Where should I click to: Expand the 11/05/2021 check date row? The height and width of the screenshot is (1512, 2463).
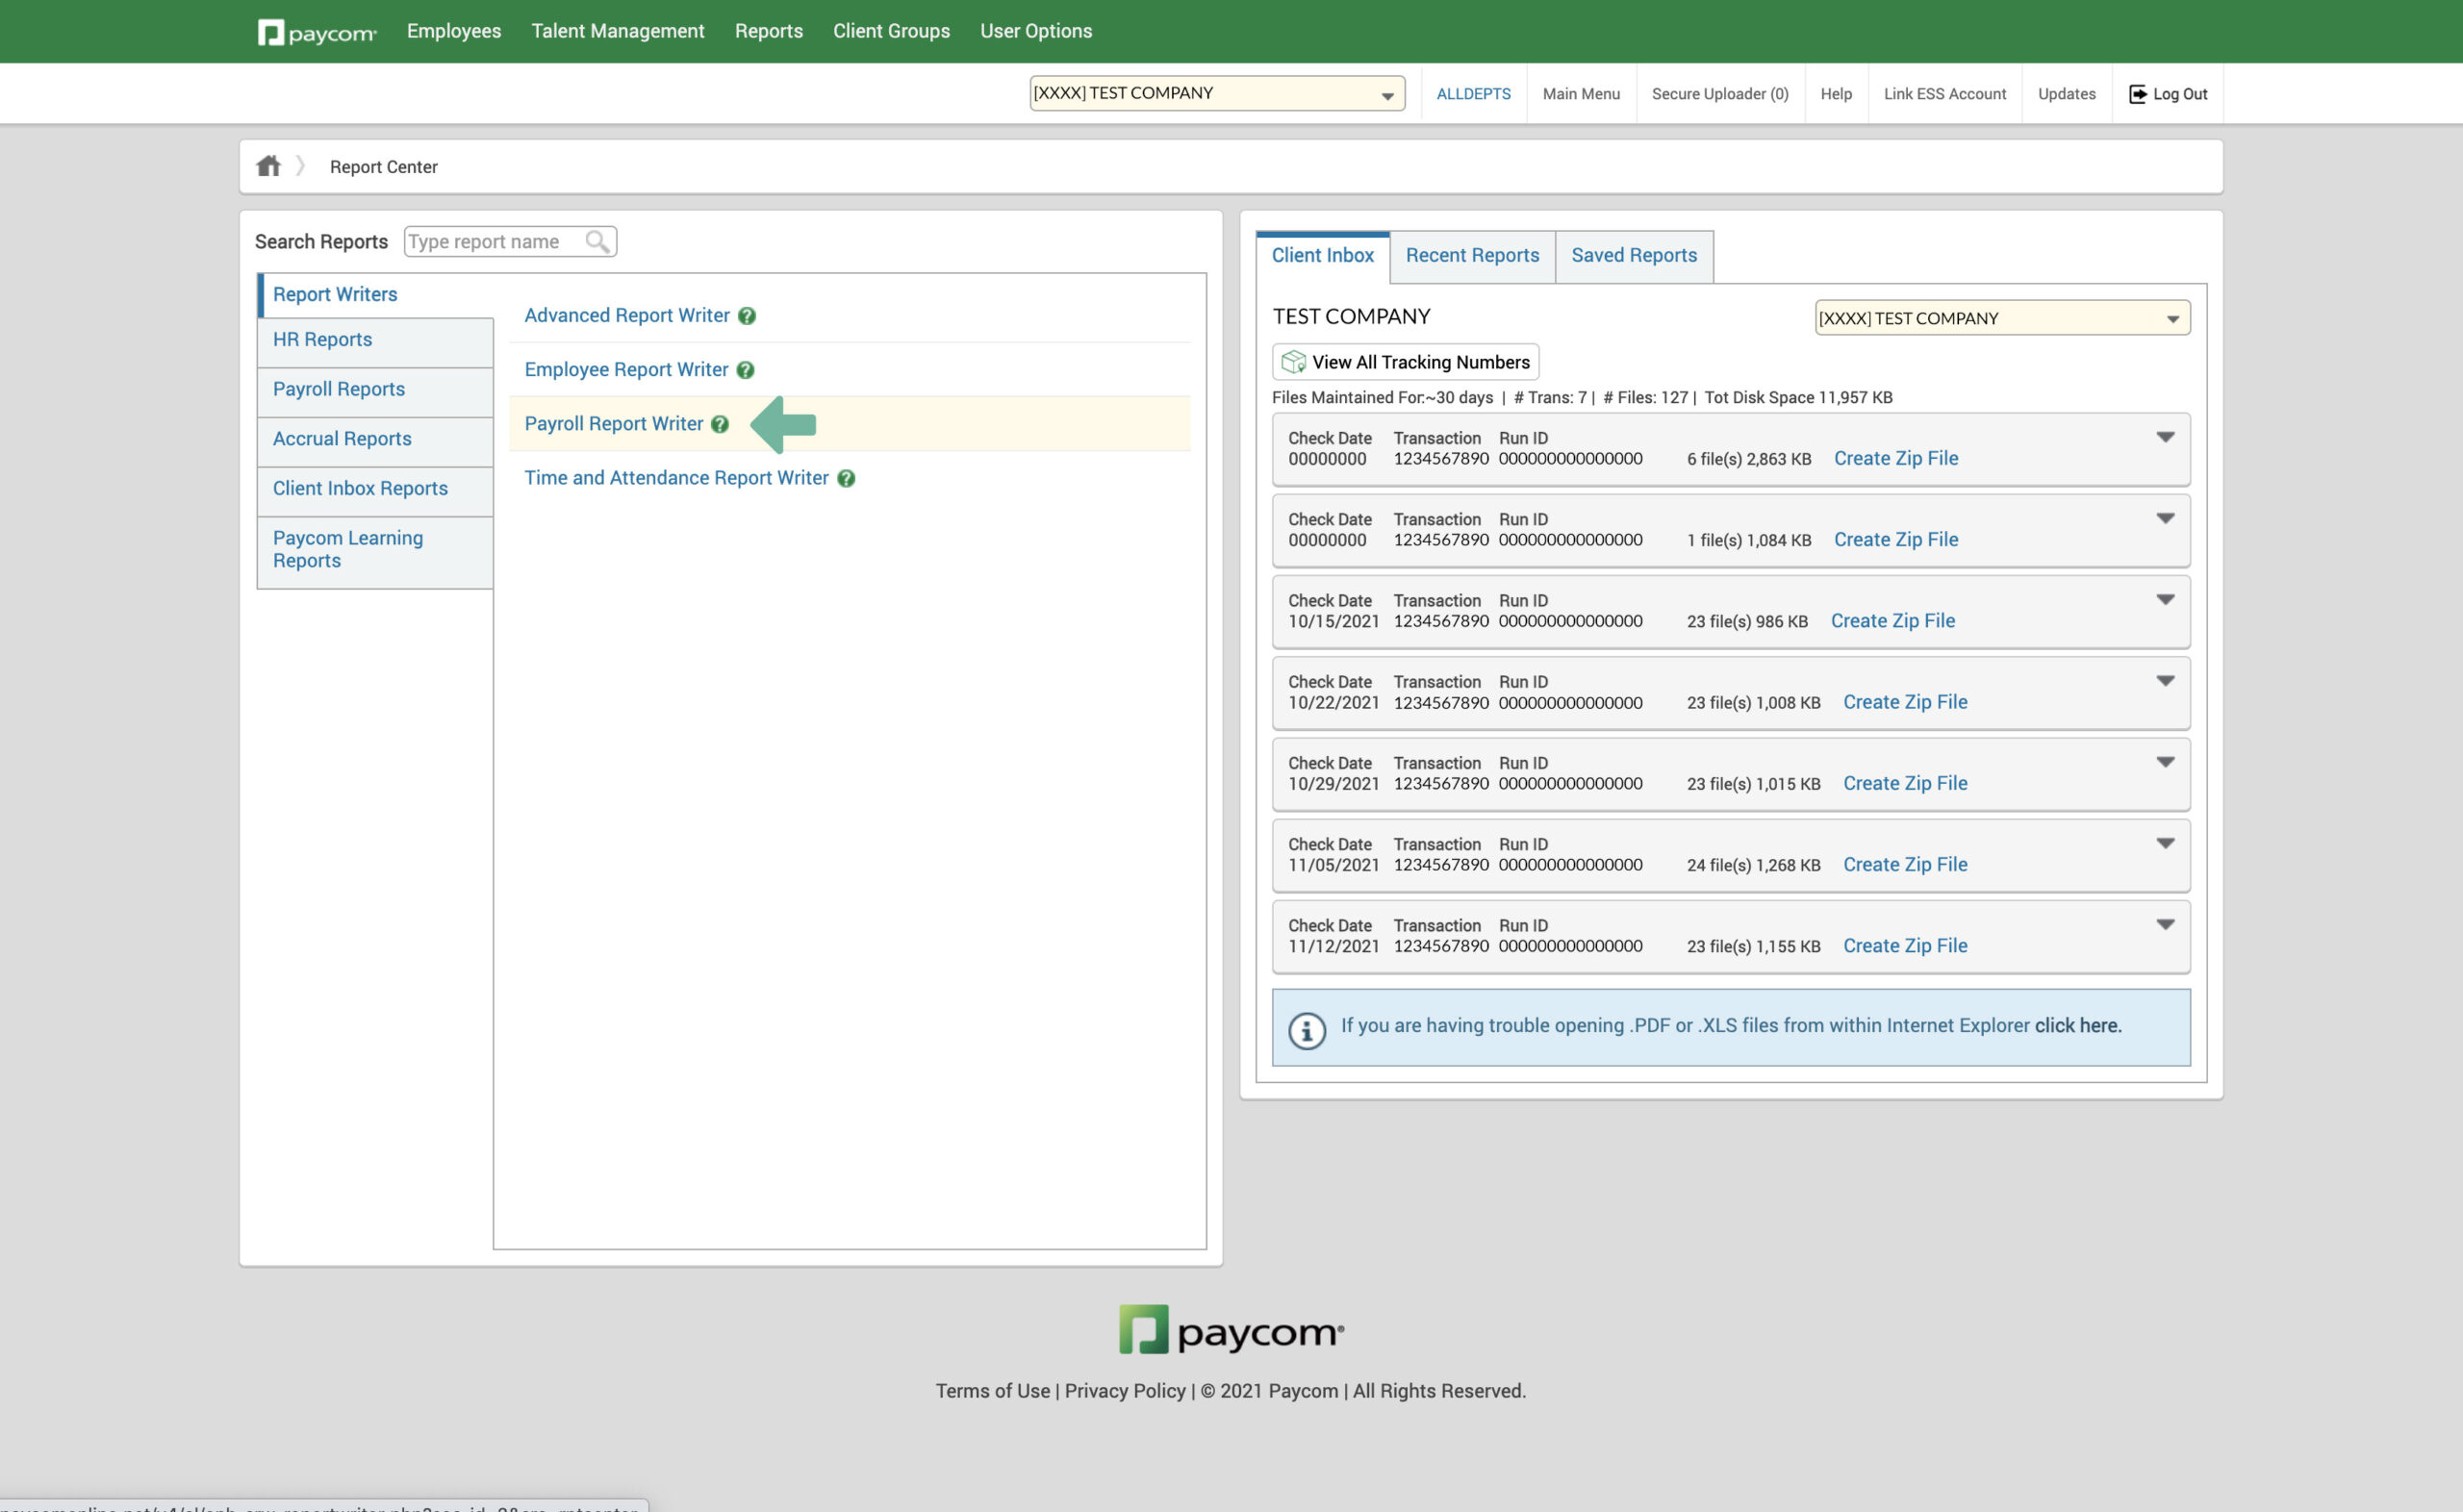point(2164,843)
